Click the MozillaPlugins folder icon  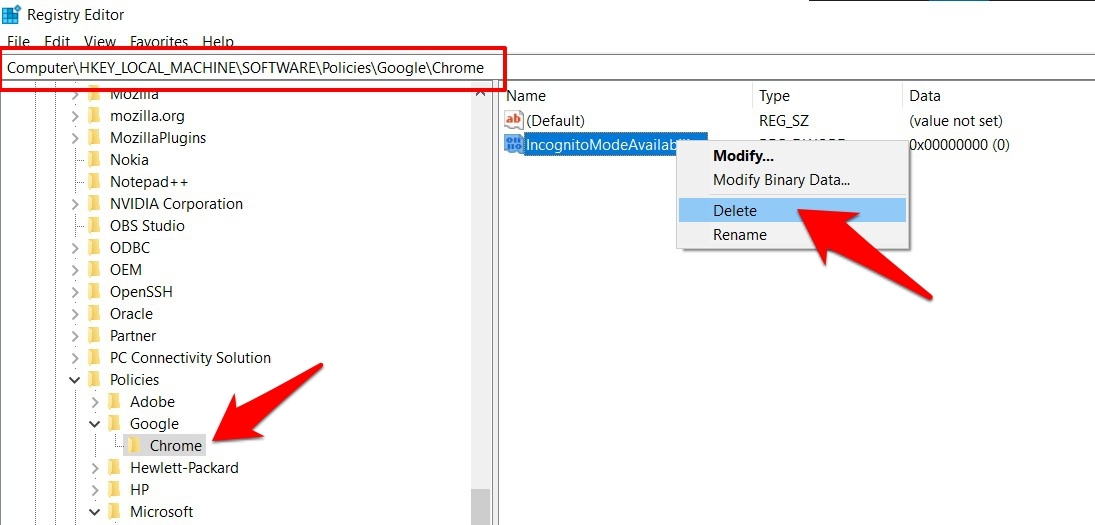tap(95, 138)
